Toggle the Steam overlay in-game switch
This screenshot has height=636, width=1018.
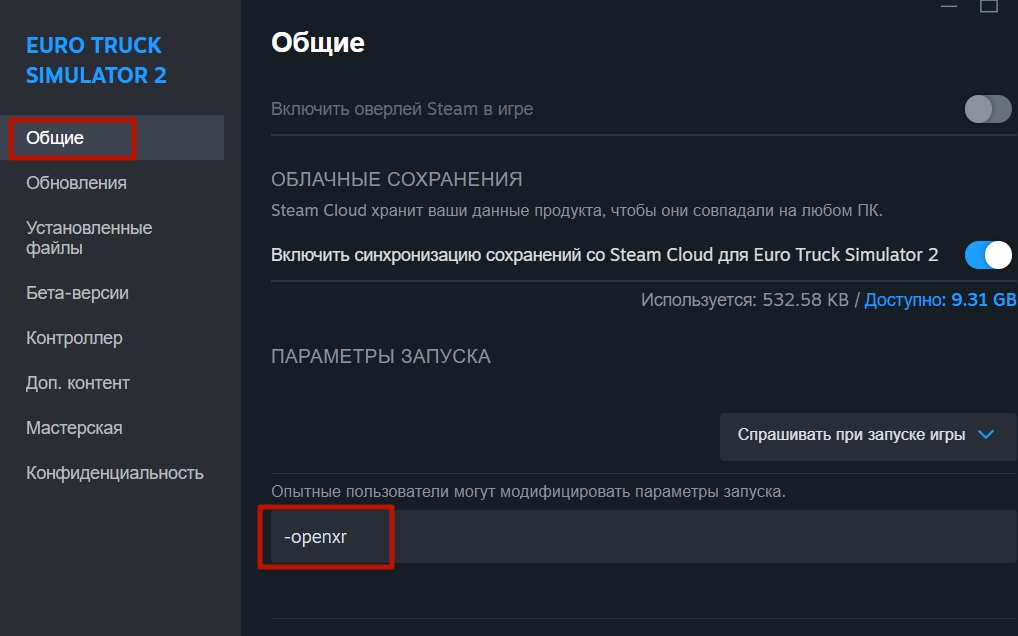point(987,109)
